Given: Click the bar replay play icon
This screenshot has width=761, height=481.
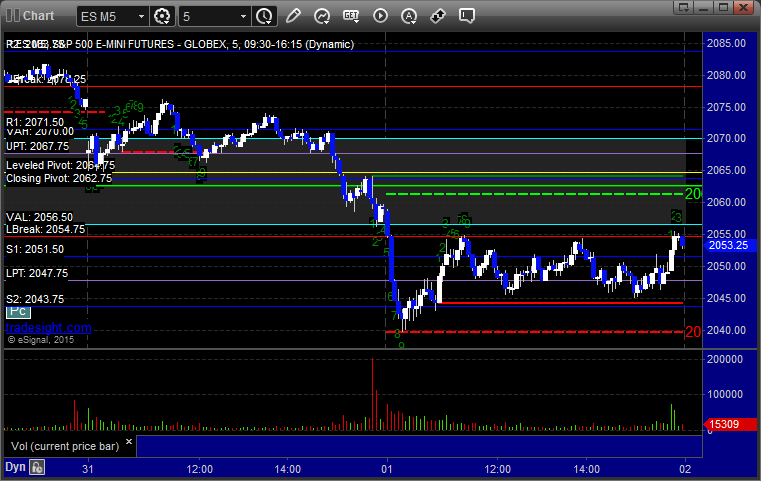Looking at the screenshot, I should click(x=380, y=16).
